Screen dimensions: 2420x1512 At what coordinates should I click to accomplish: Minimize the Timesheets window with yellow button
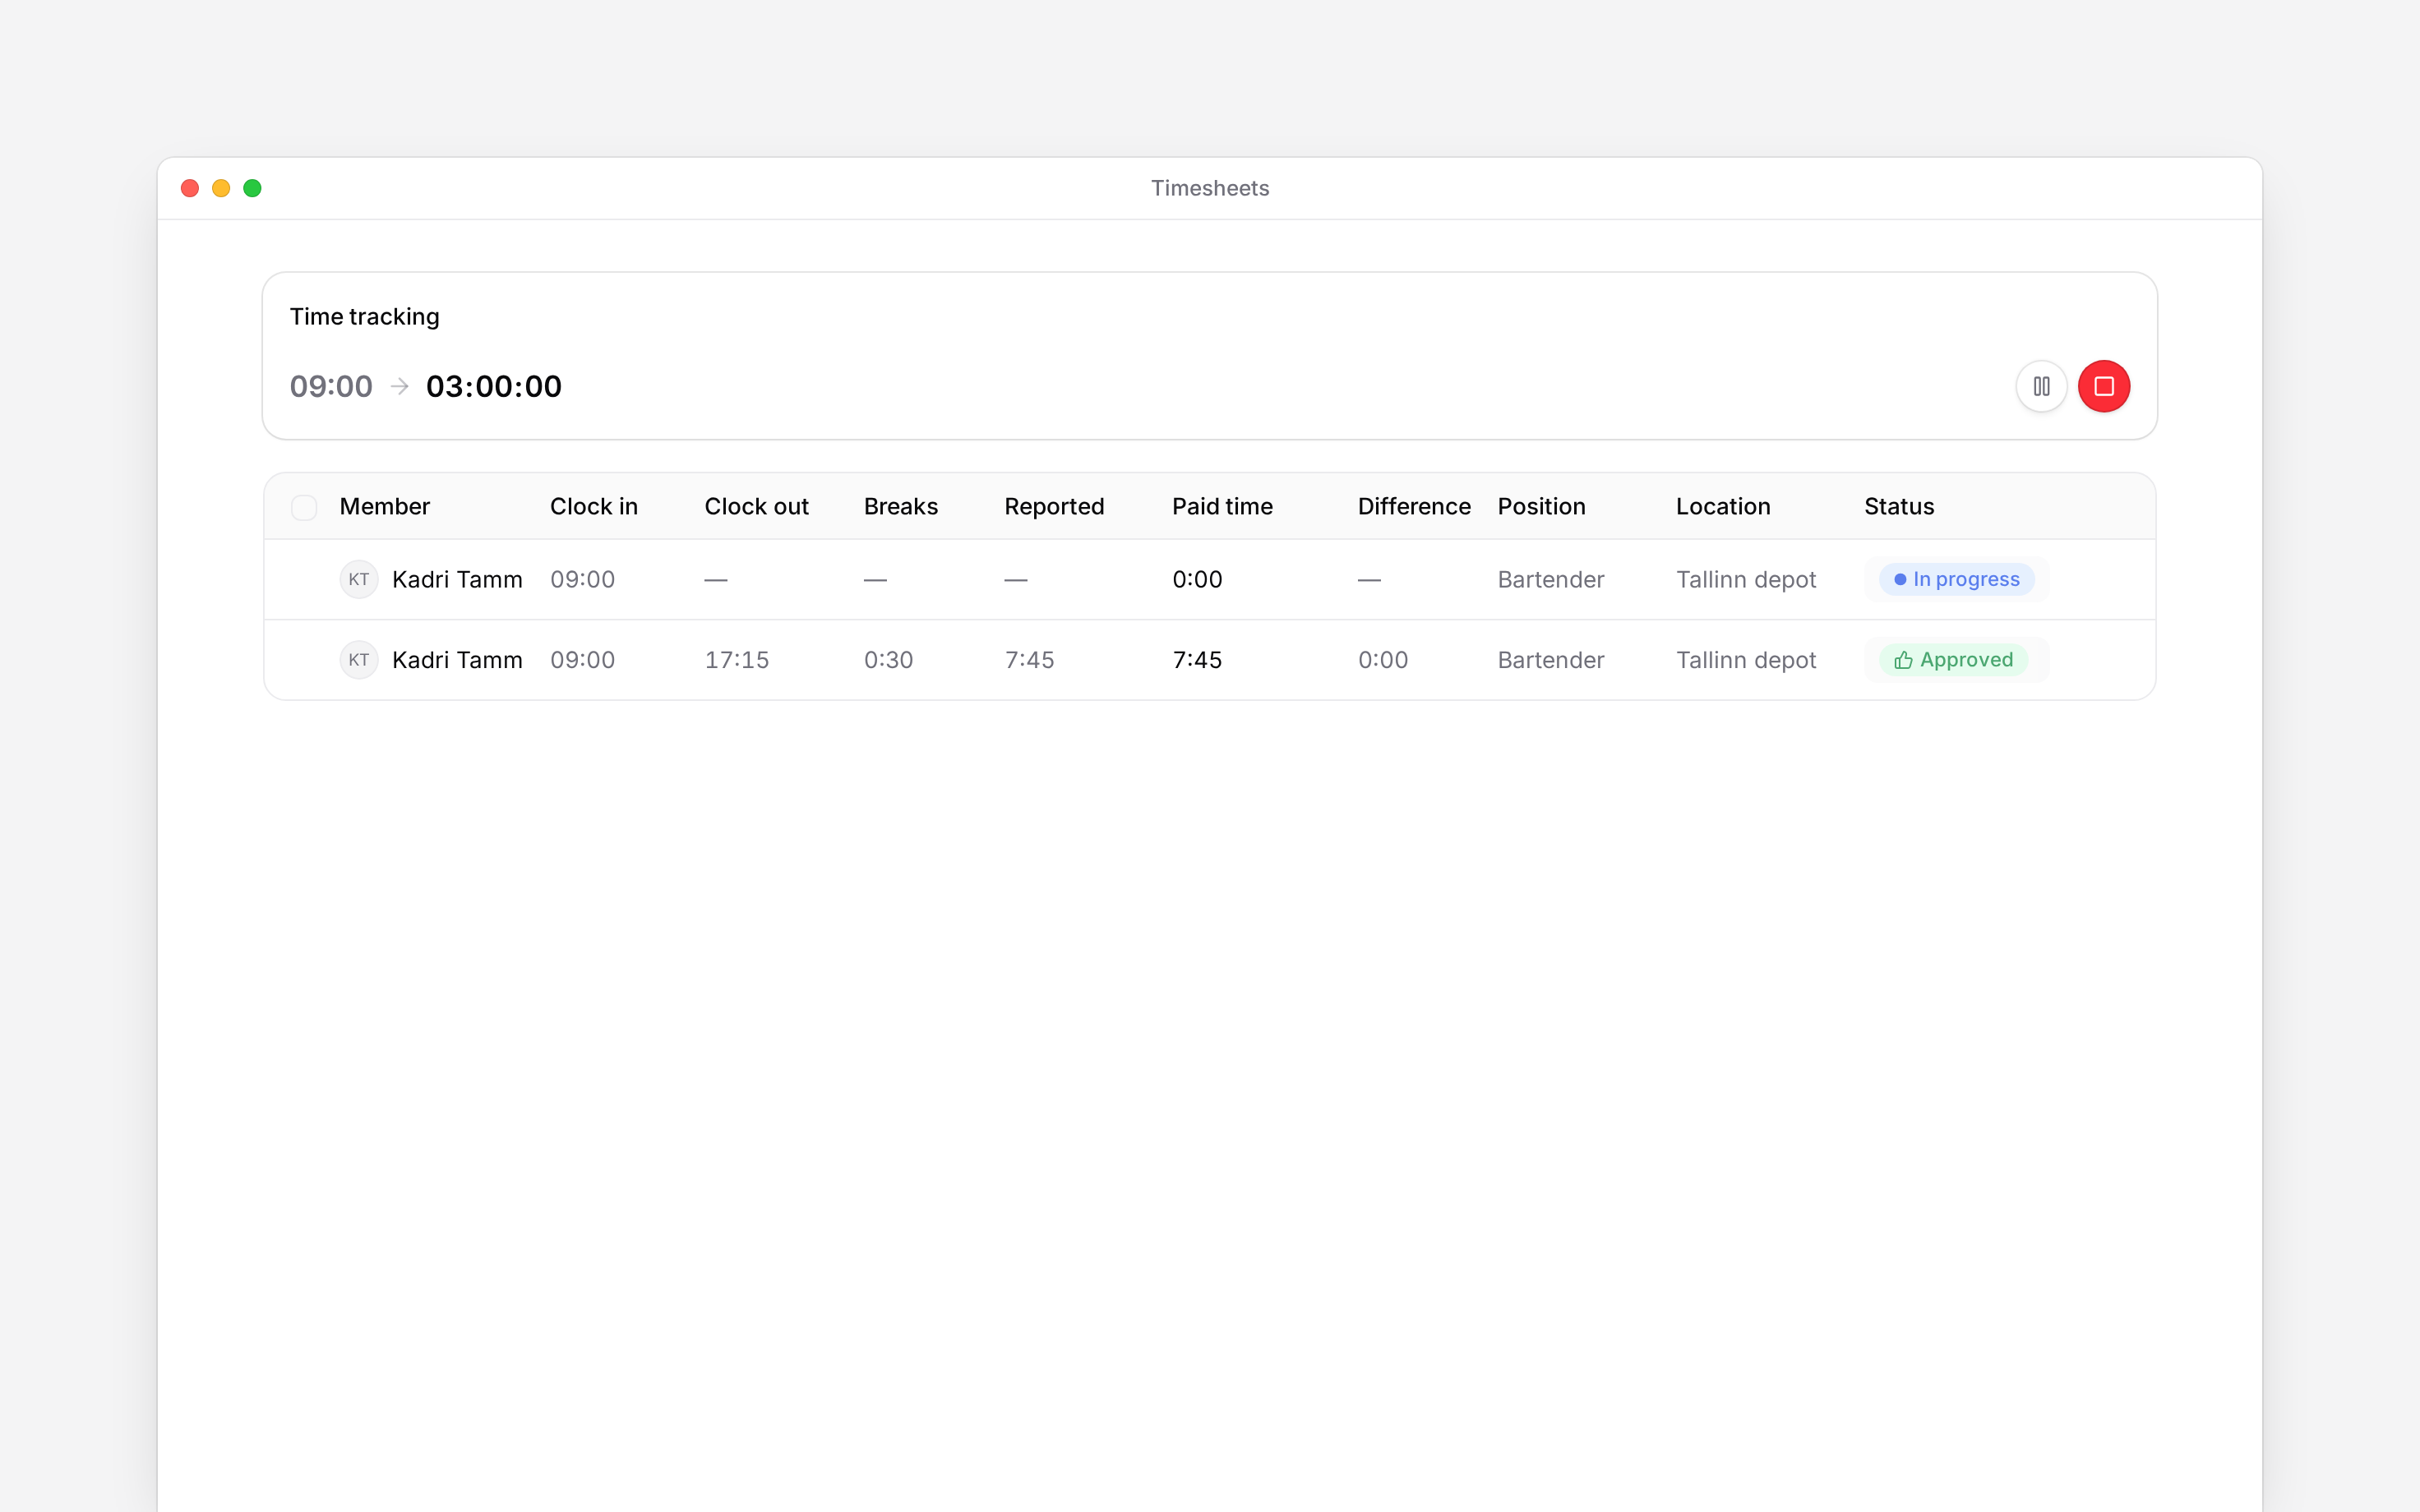point(221,188)
